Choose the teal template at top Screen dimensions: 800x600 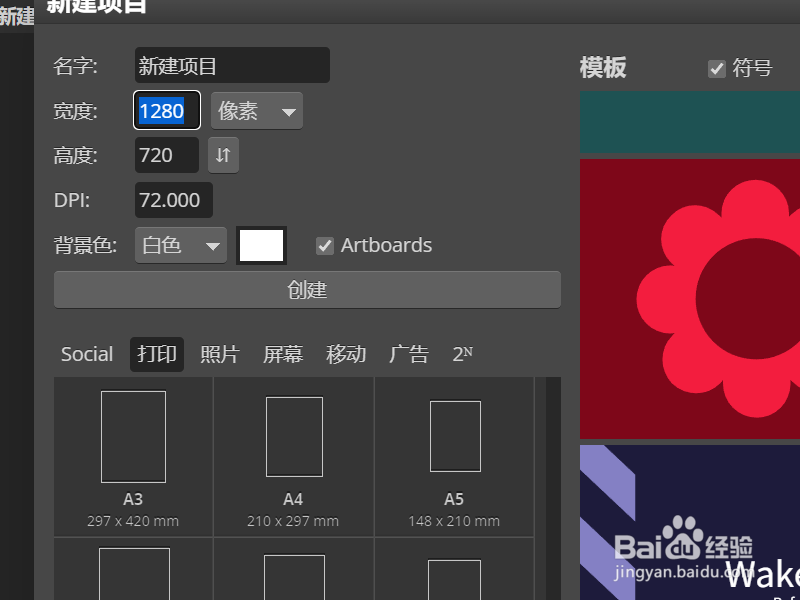(x=690, y=122)
